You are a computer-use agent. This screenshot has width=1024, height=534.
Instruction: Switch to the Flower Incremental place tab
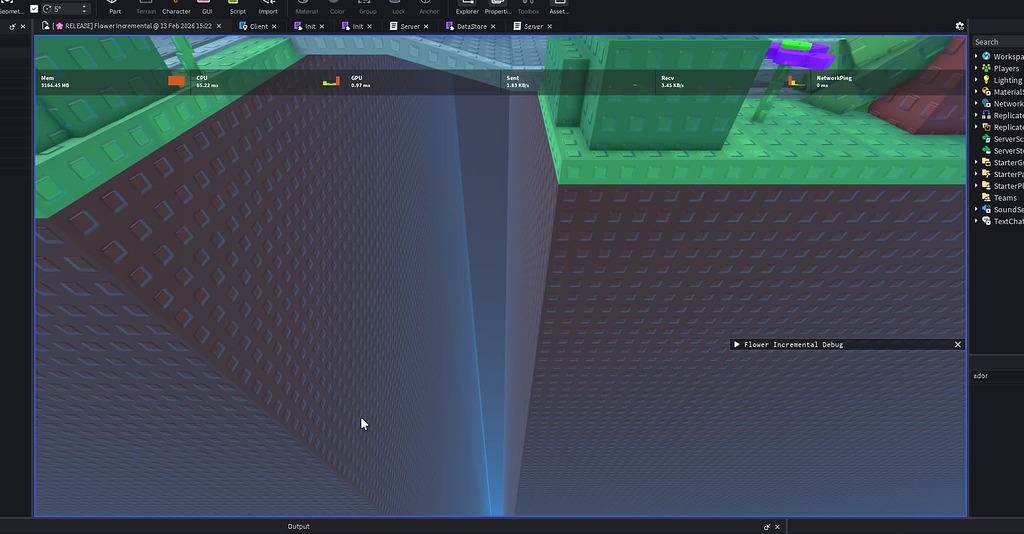point(131,26)
